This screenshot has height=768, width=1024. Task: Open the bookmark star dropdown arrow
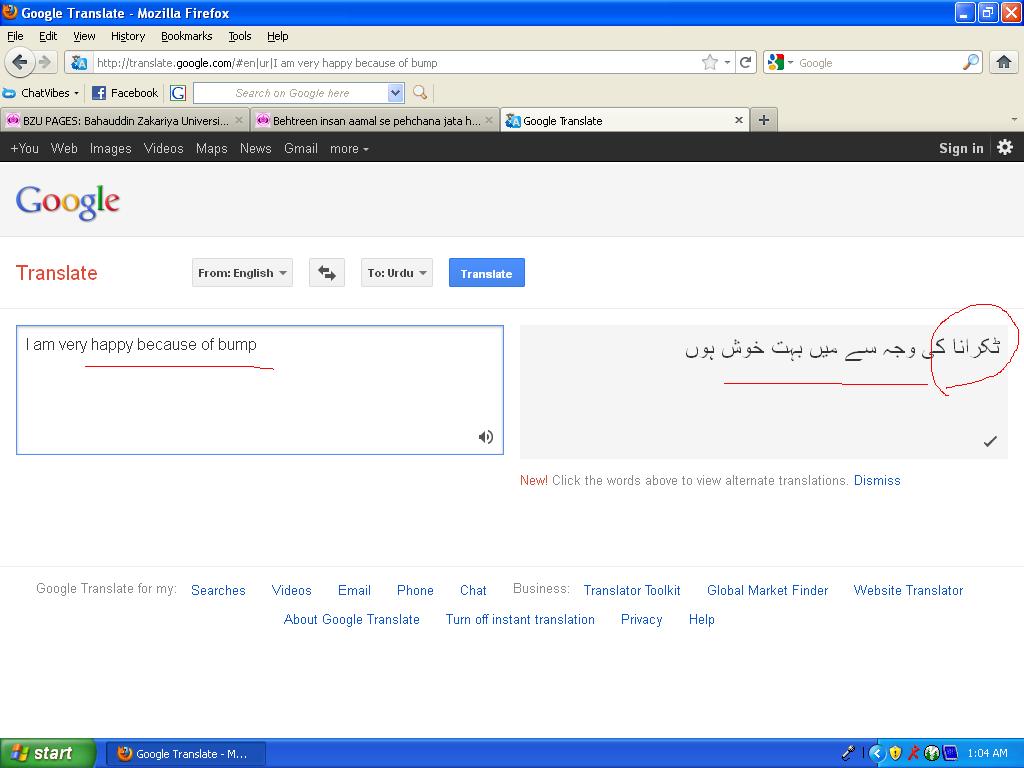tap(727, 63)
